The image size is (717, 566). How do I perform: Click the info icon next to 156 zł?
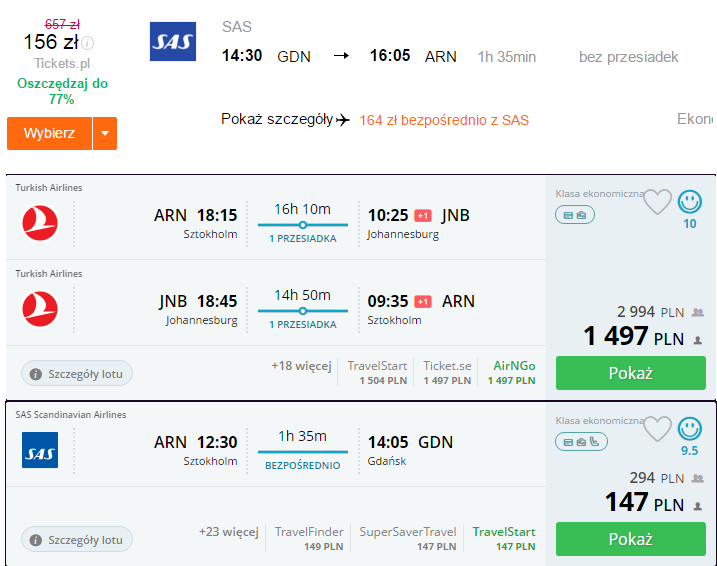pos(88,43)
